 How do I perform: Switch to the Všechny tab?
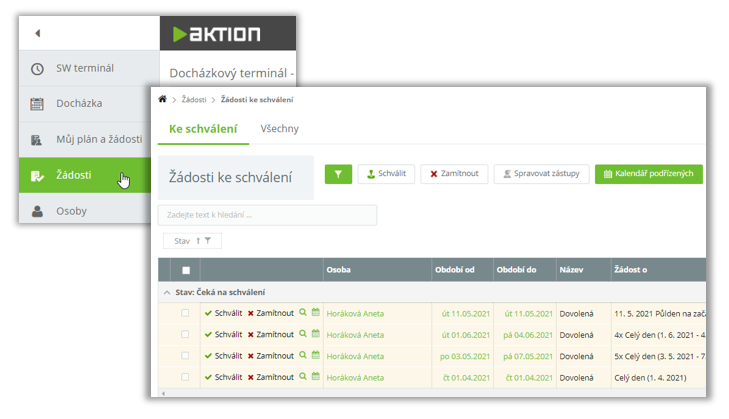pos(279,129)
